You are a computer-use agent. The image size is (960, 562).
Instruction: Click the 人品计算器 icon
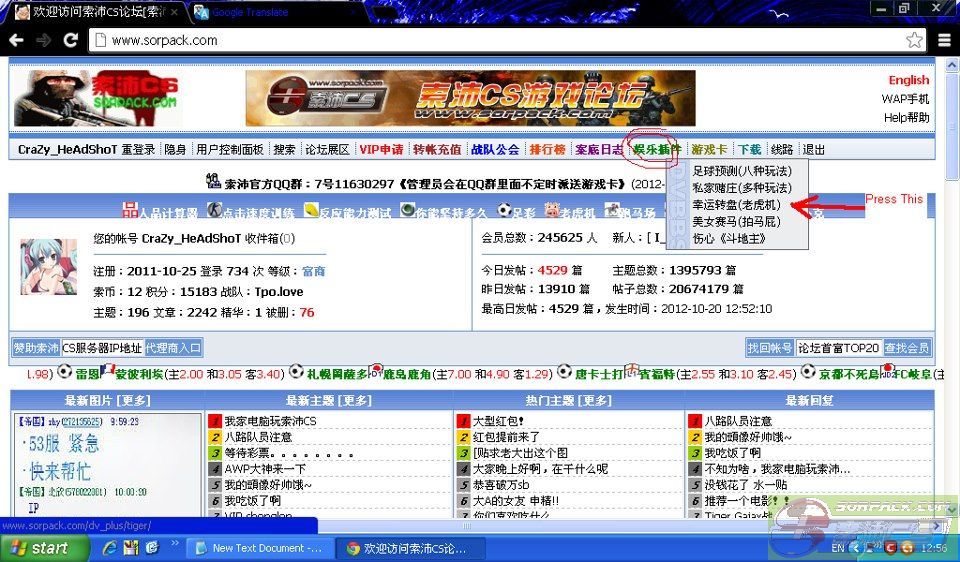[x=130, y=210]
